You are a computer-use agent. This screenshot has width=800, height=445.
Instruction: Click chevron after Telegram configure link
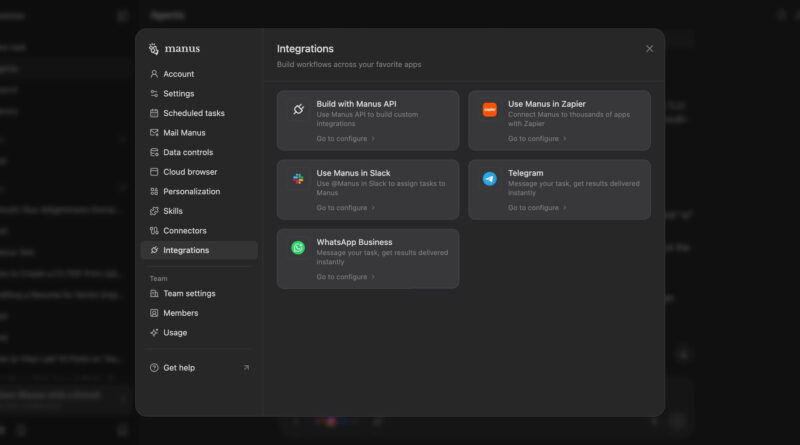coord(564,208)
